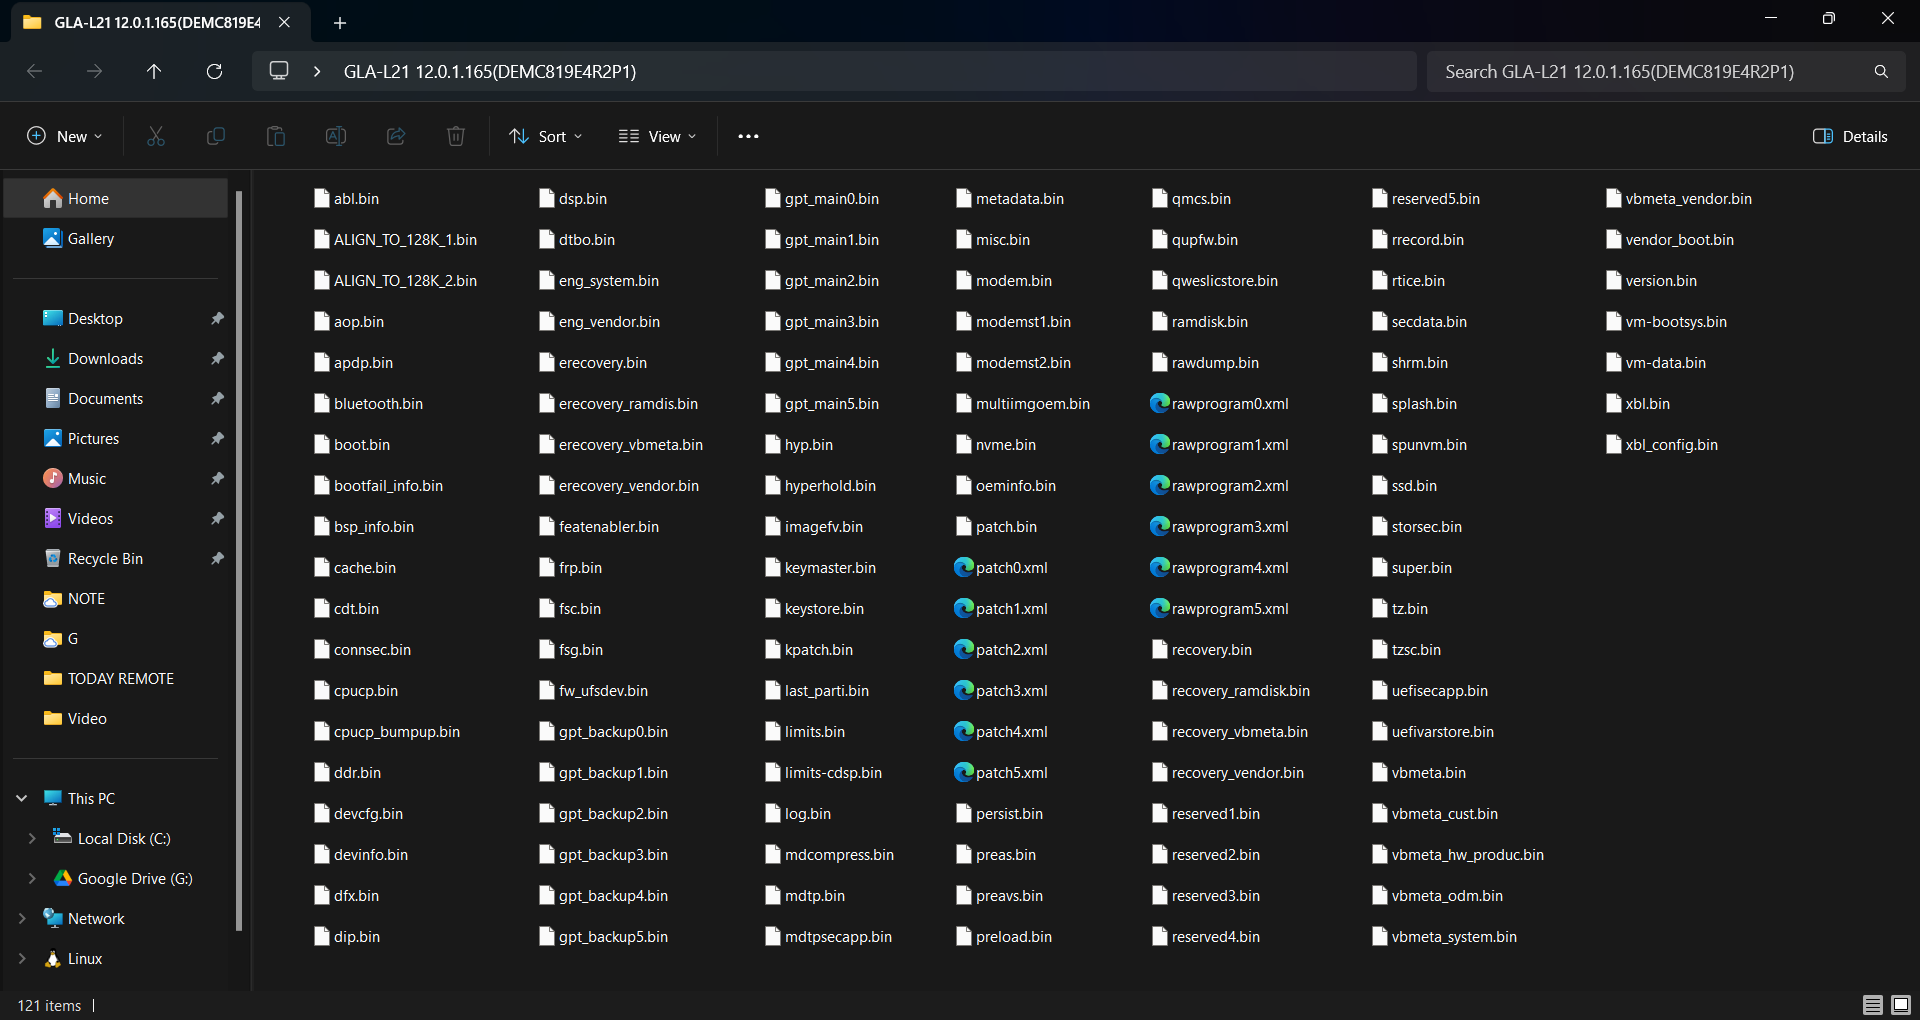
Task: Click the GLA-L21 breadcrumb in address bar
Action: [x=490, y=71]
